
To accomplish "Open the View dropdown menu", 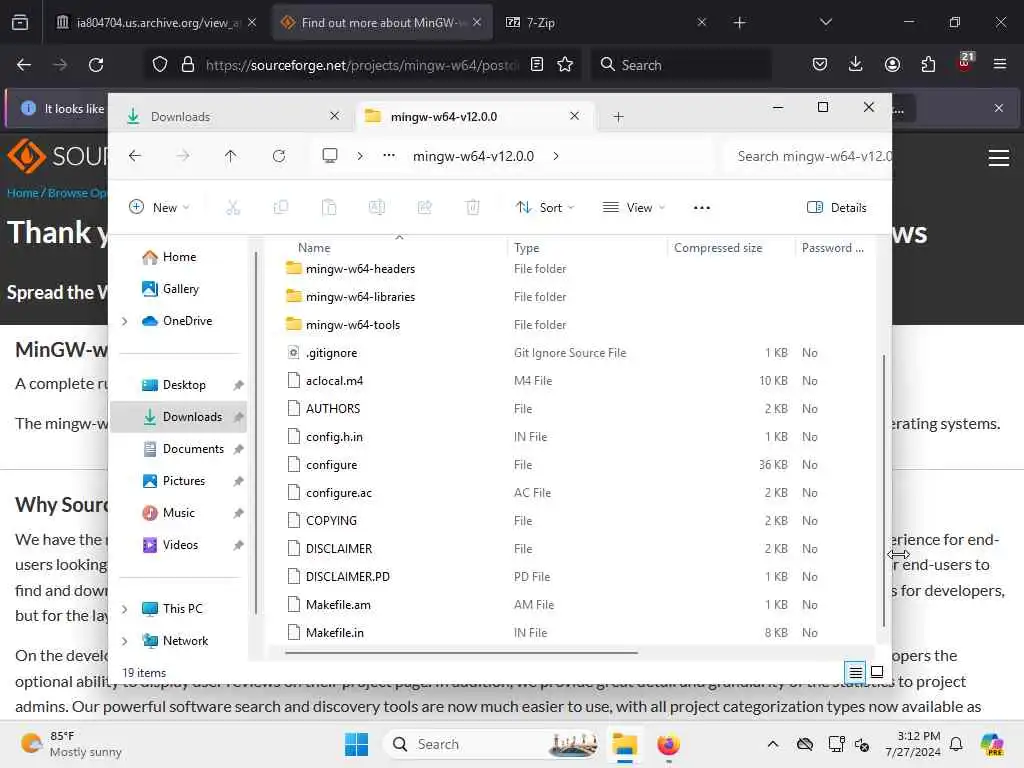I will coord(633,208).
